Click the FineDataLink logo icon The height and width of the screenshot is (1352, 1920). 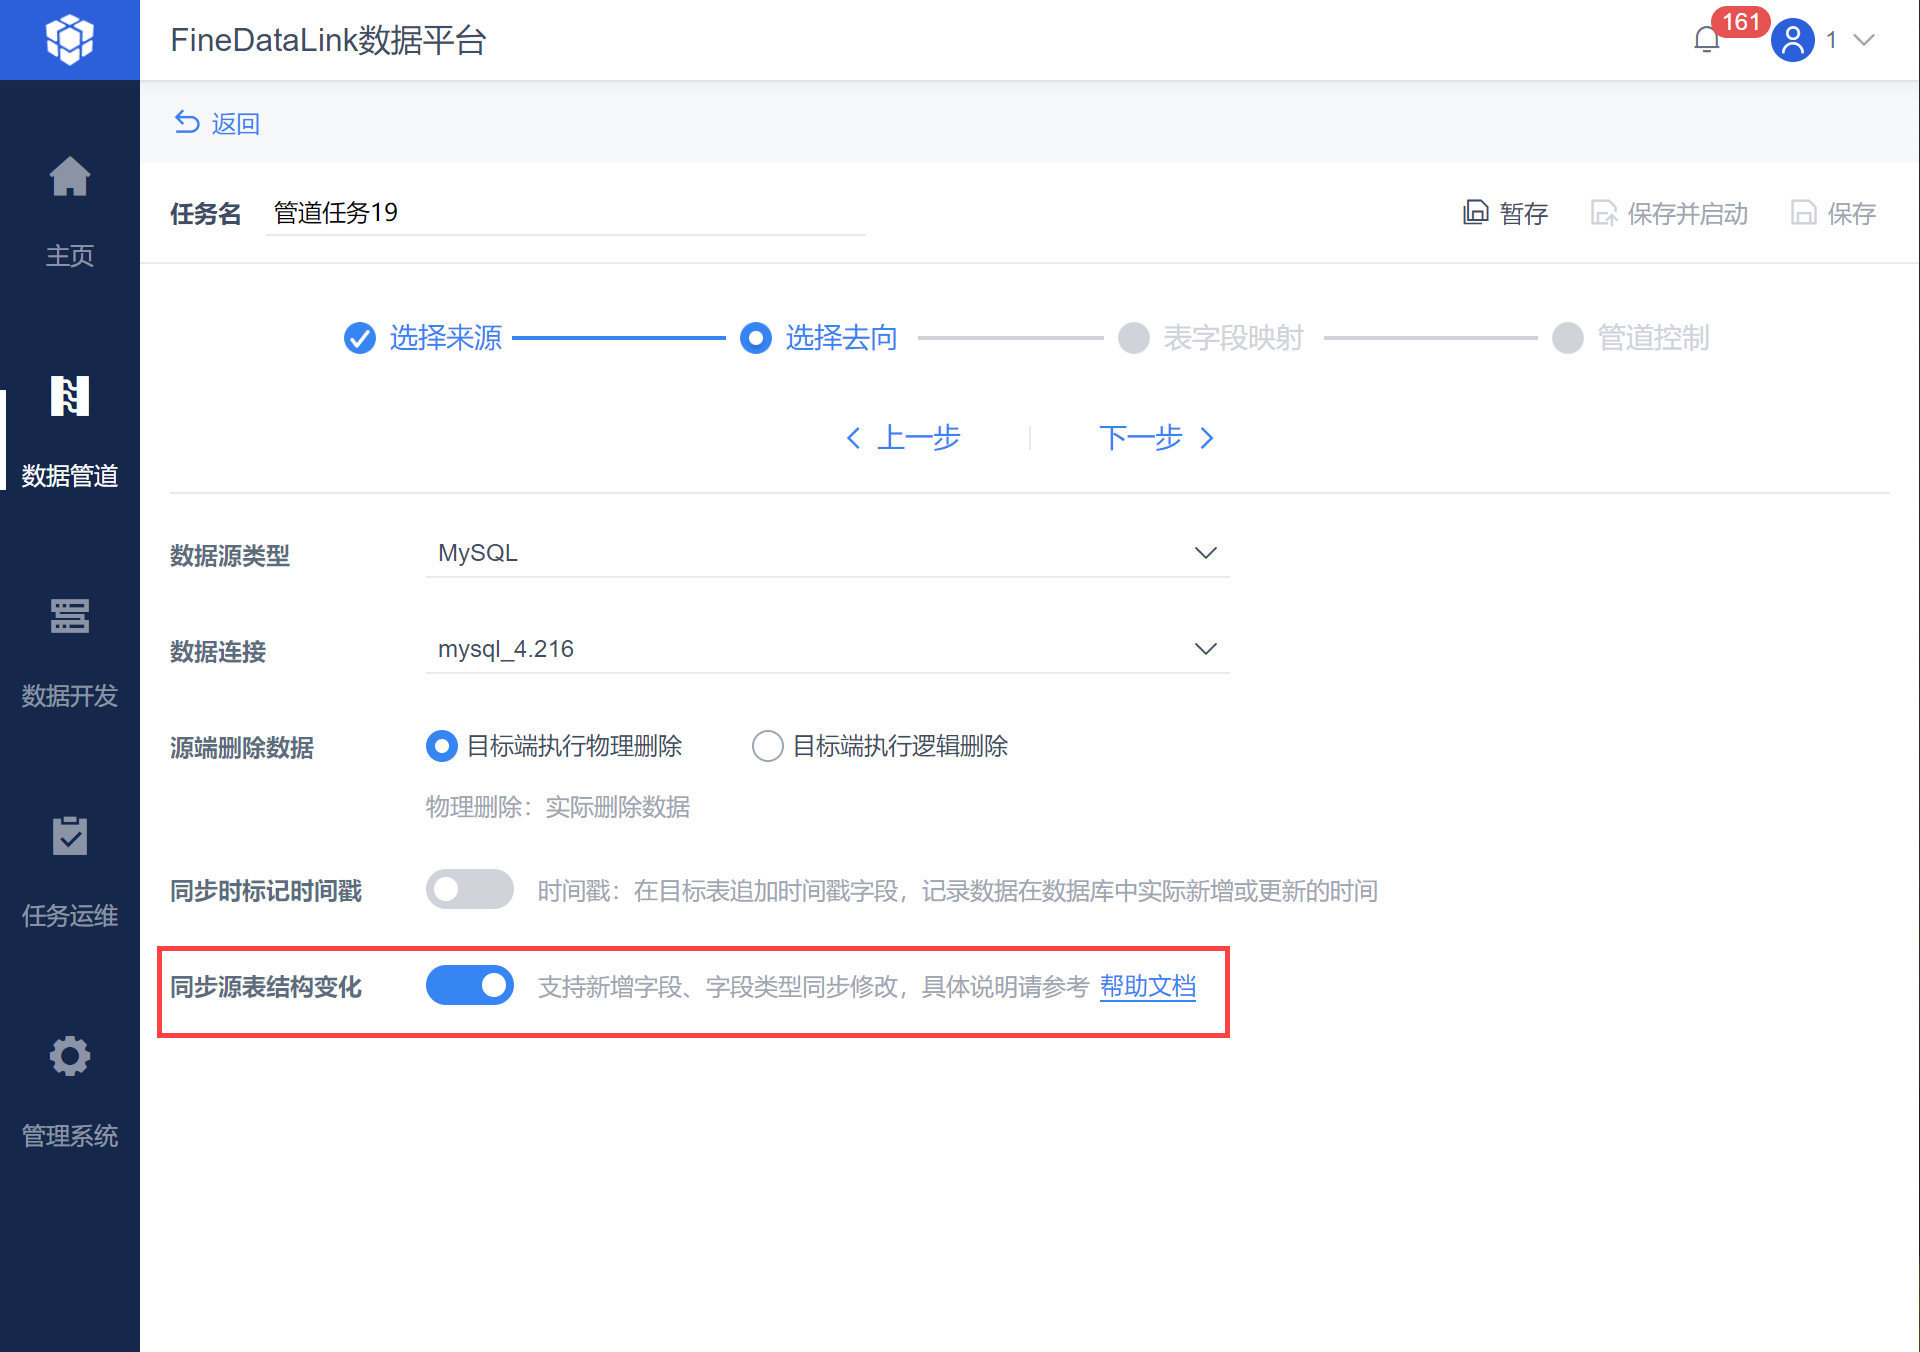pos(69,40)
